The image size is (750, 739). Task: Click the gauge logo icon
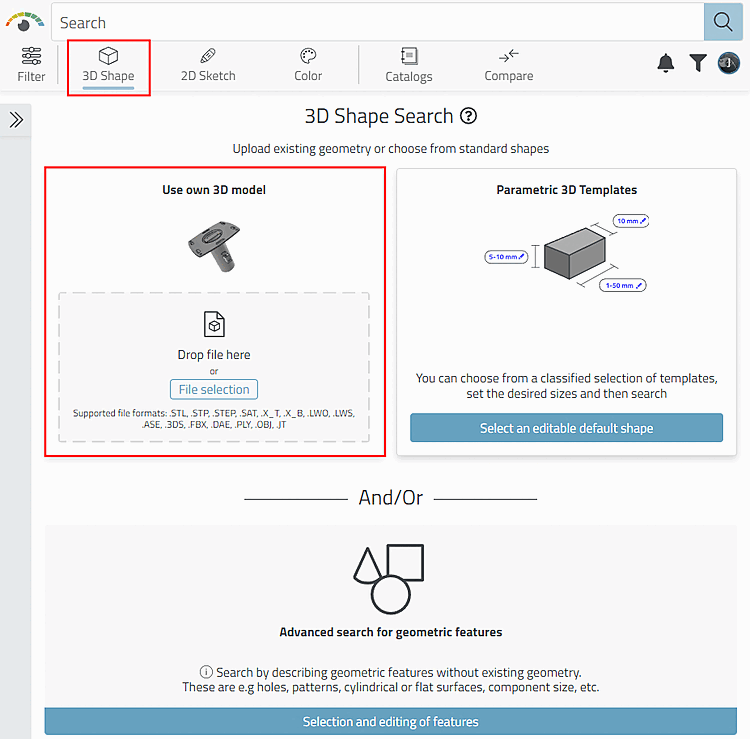click(x=24, y=22)
